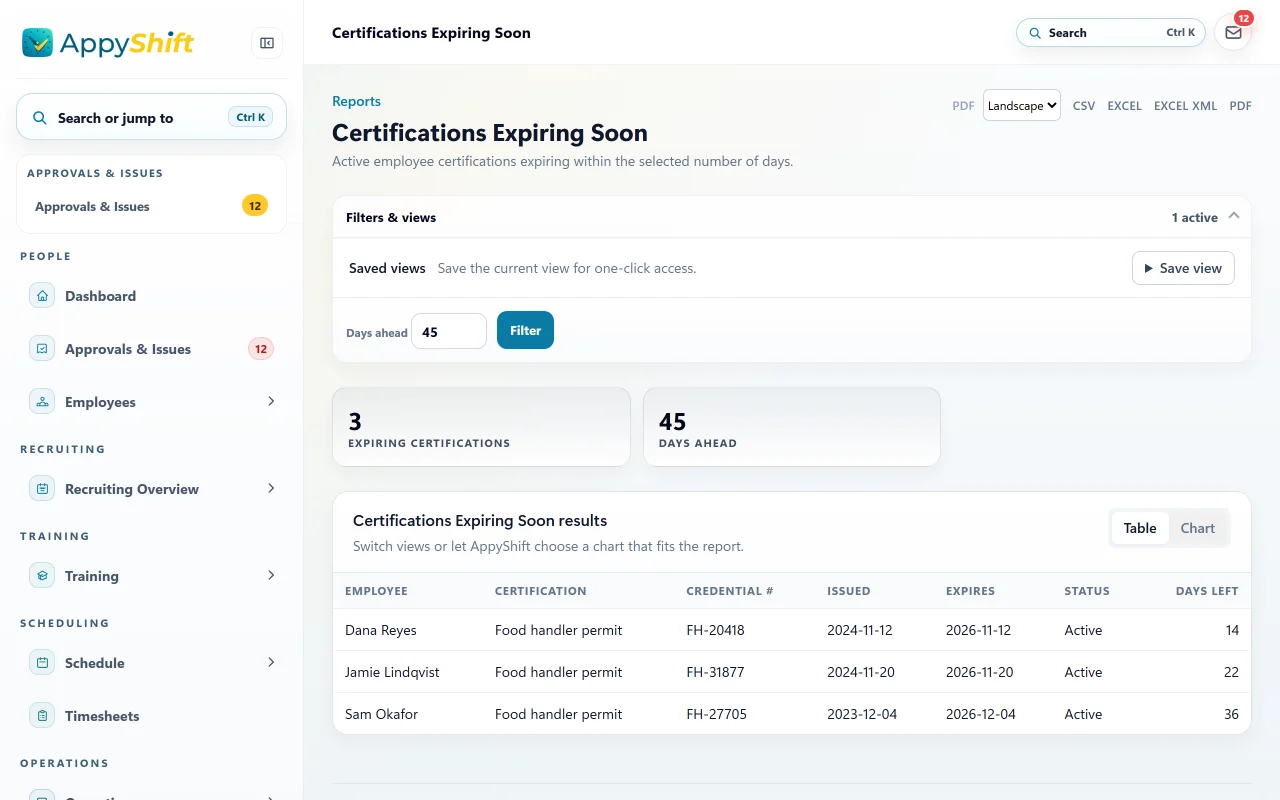The image size is (1280, 800).
Task: Click the Filter button
Action: [x=525, y=331]
